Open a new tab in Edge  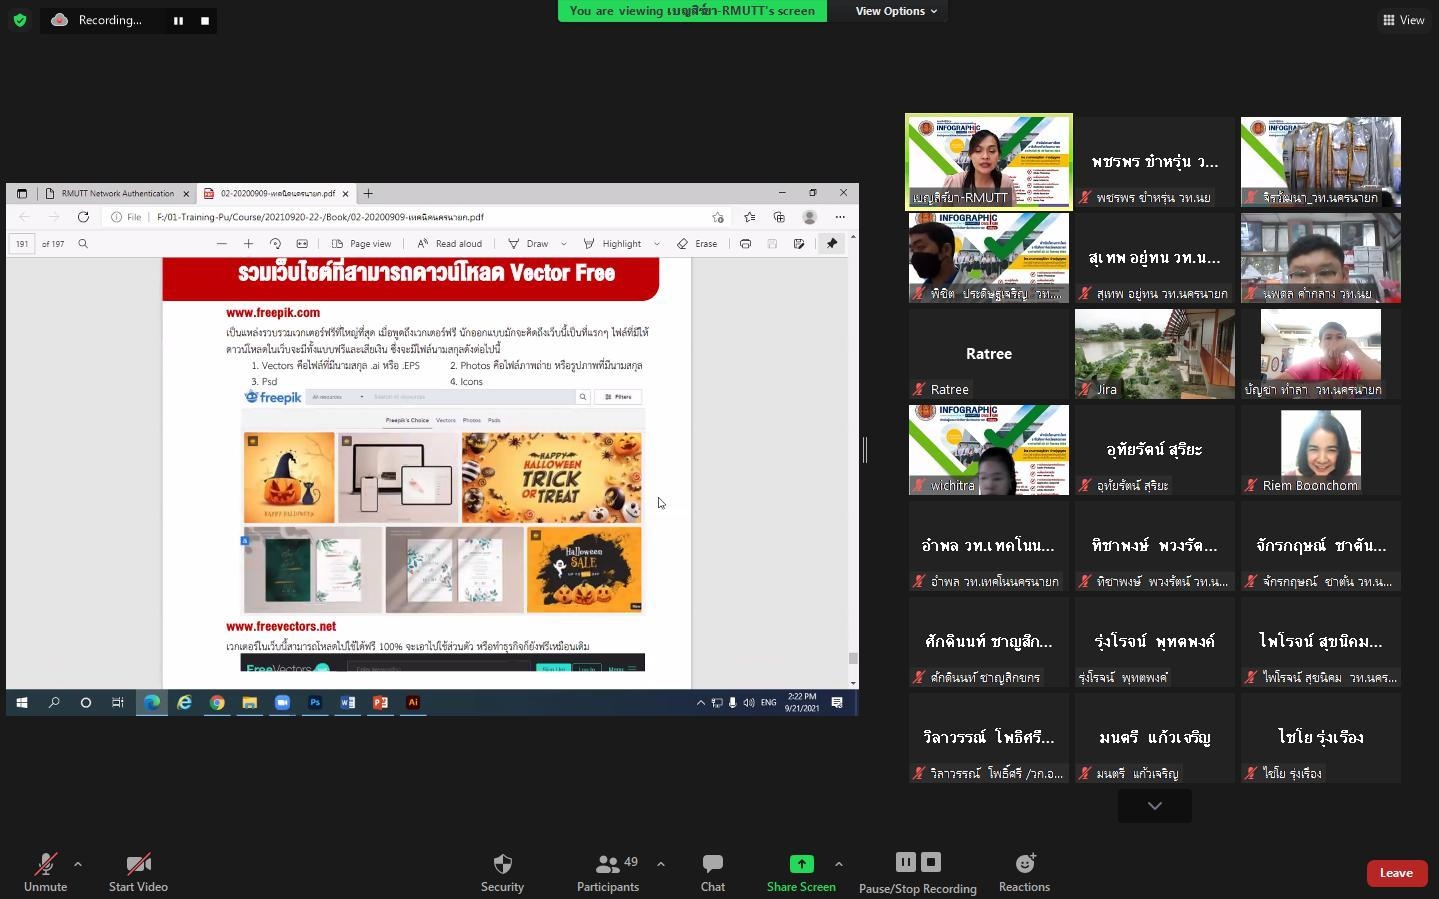click(x=368, y=194)
